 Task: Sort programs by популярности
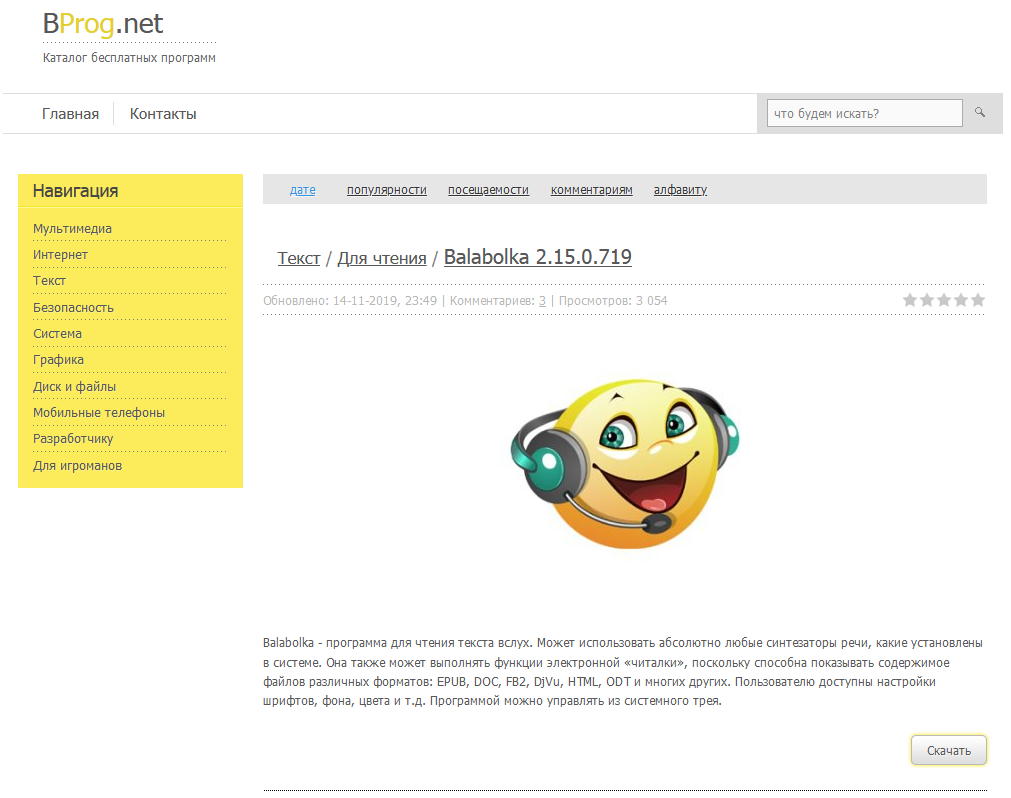pyautogui.click(x=386, y=189)
